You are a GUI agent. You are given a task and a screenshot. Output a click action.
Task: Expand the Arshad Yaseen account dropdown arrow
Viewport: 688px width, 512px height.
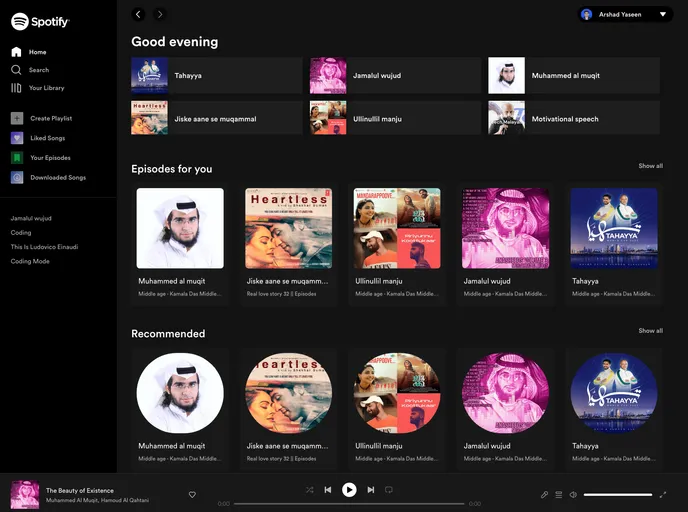[x=663, y=14]
